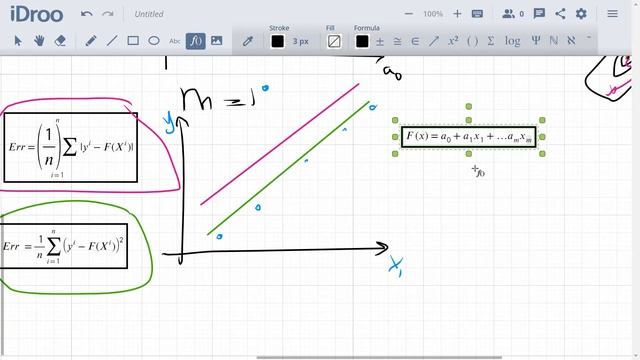The height and width of the screenshot is (360, 640).
Task: Open the sigma summation formula group
Action: [491, 41]
